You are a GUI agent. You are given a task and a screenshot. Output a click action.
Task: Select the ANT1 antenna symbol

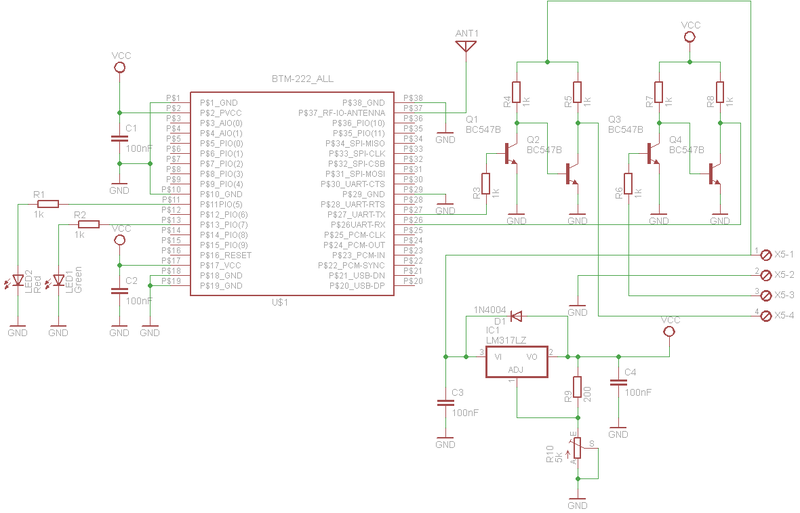[466, 46]
